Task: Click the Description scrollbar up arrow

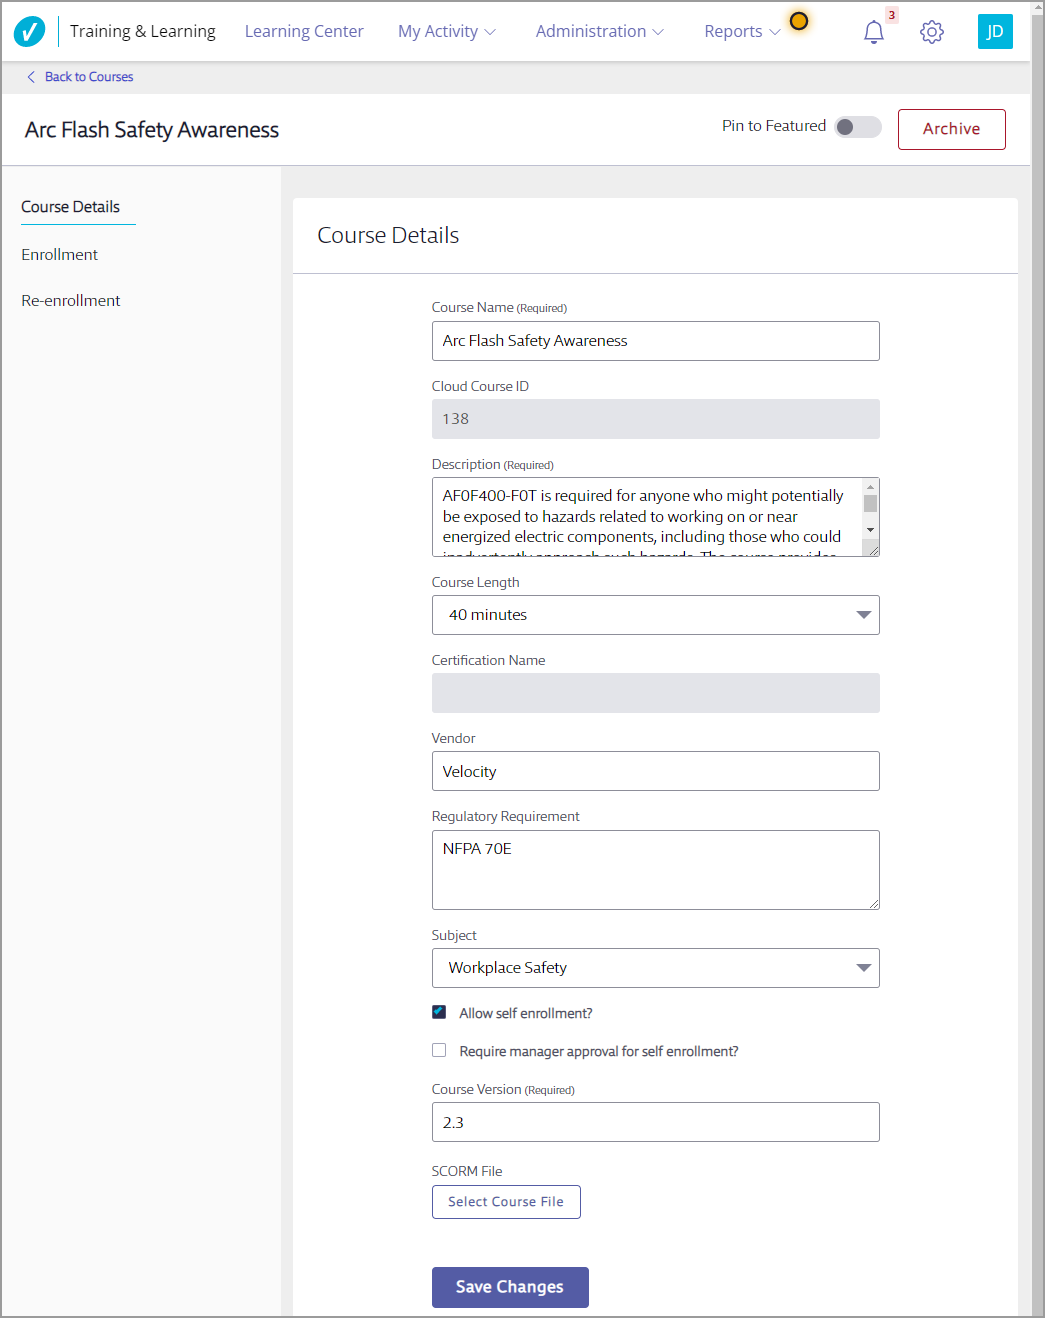Action: [x=871, y=487]
